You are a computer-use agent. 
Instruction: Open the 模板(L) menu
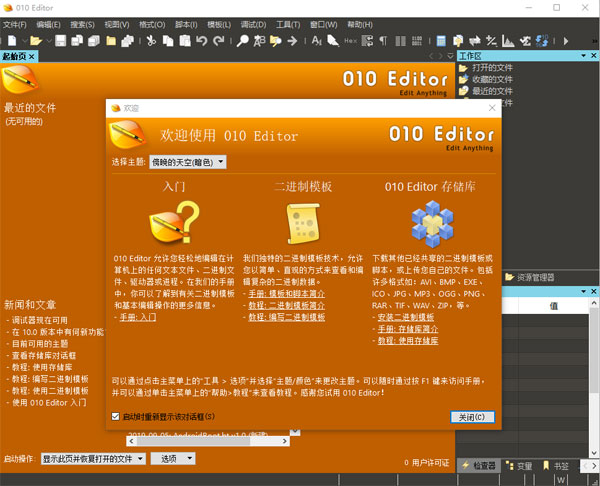211,22
